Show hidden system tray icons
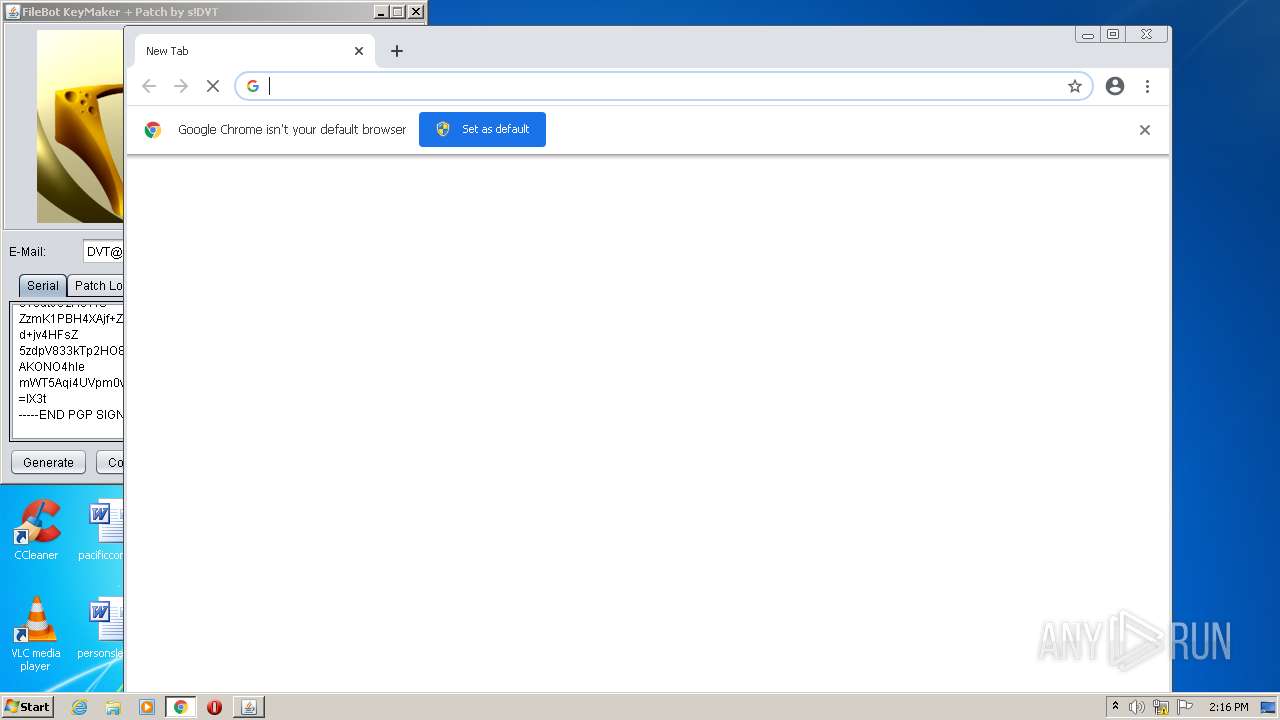 [x=1115, y=707]
